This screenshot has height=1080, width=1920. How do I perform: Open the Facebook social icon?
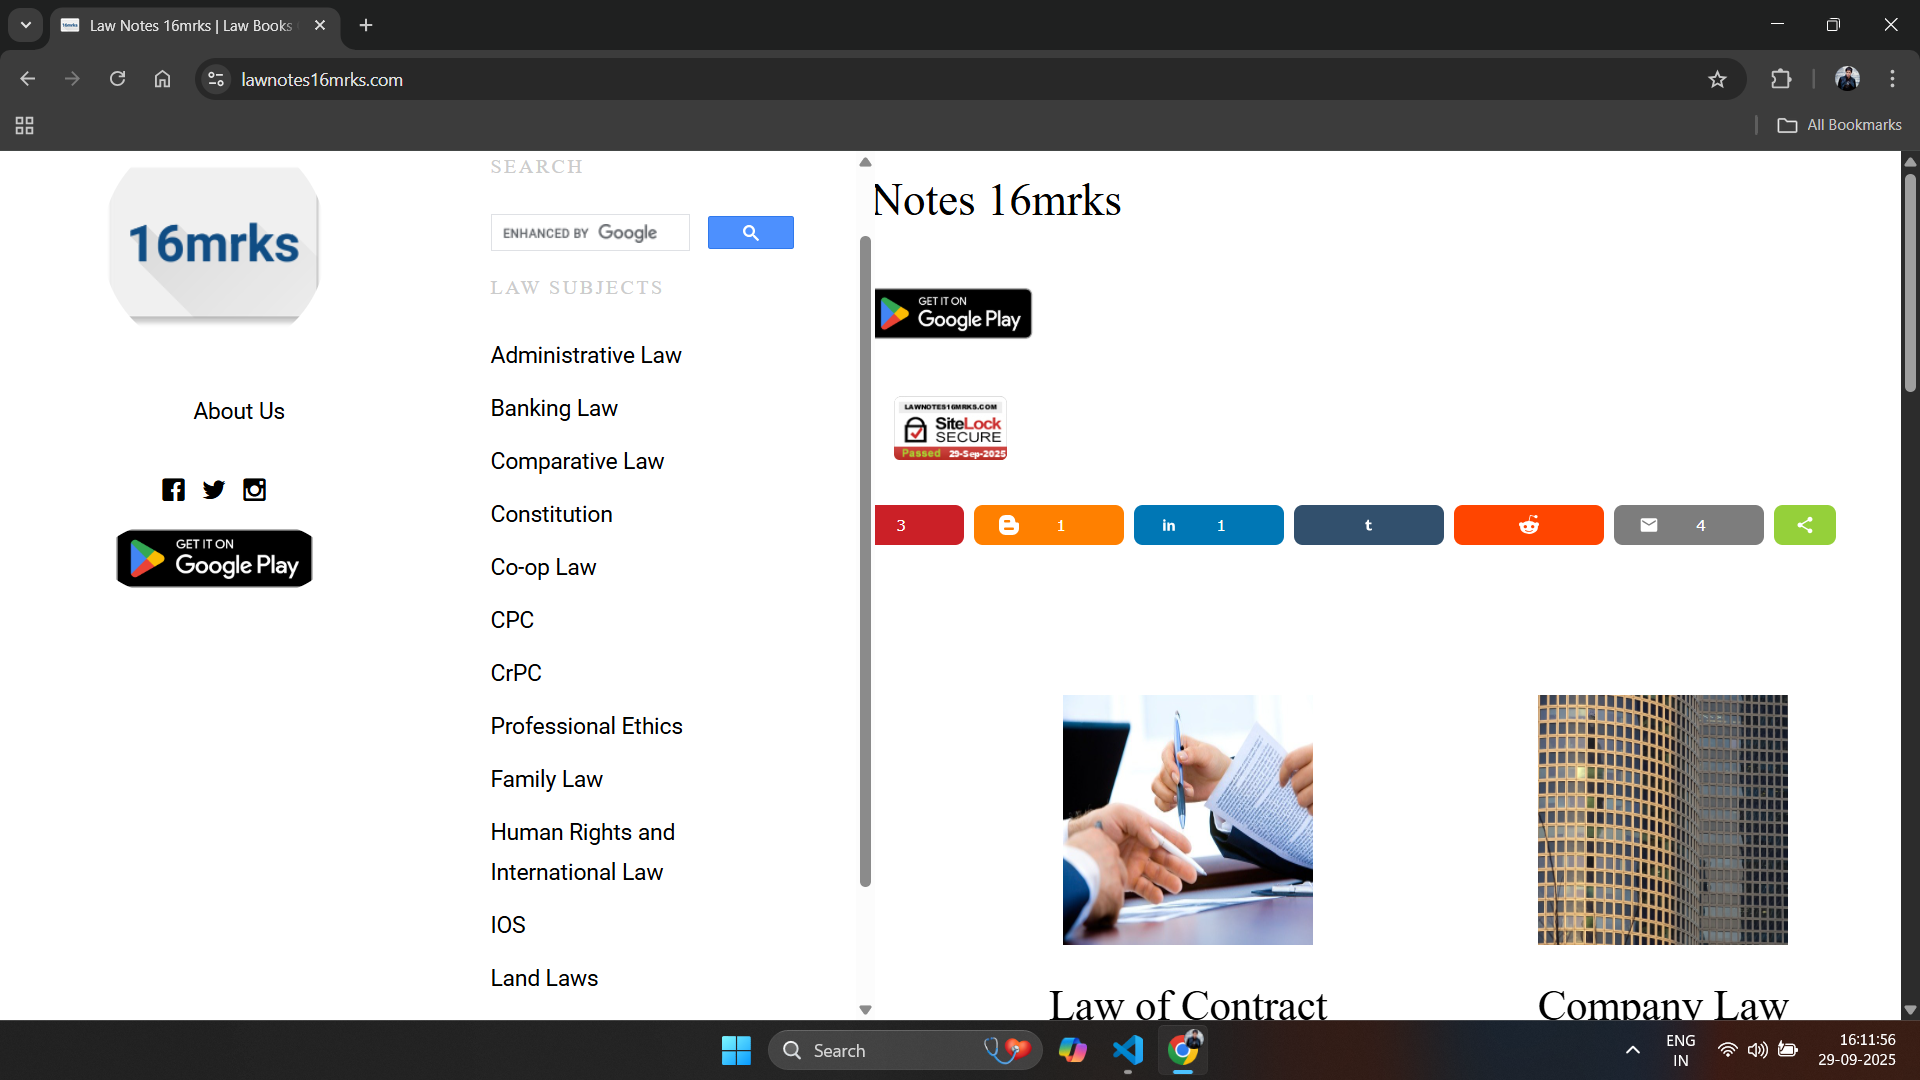(173, 490)
